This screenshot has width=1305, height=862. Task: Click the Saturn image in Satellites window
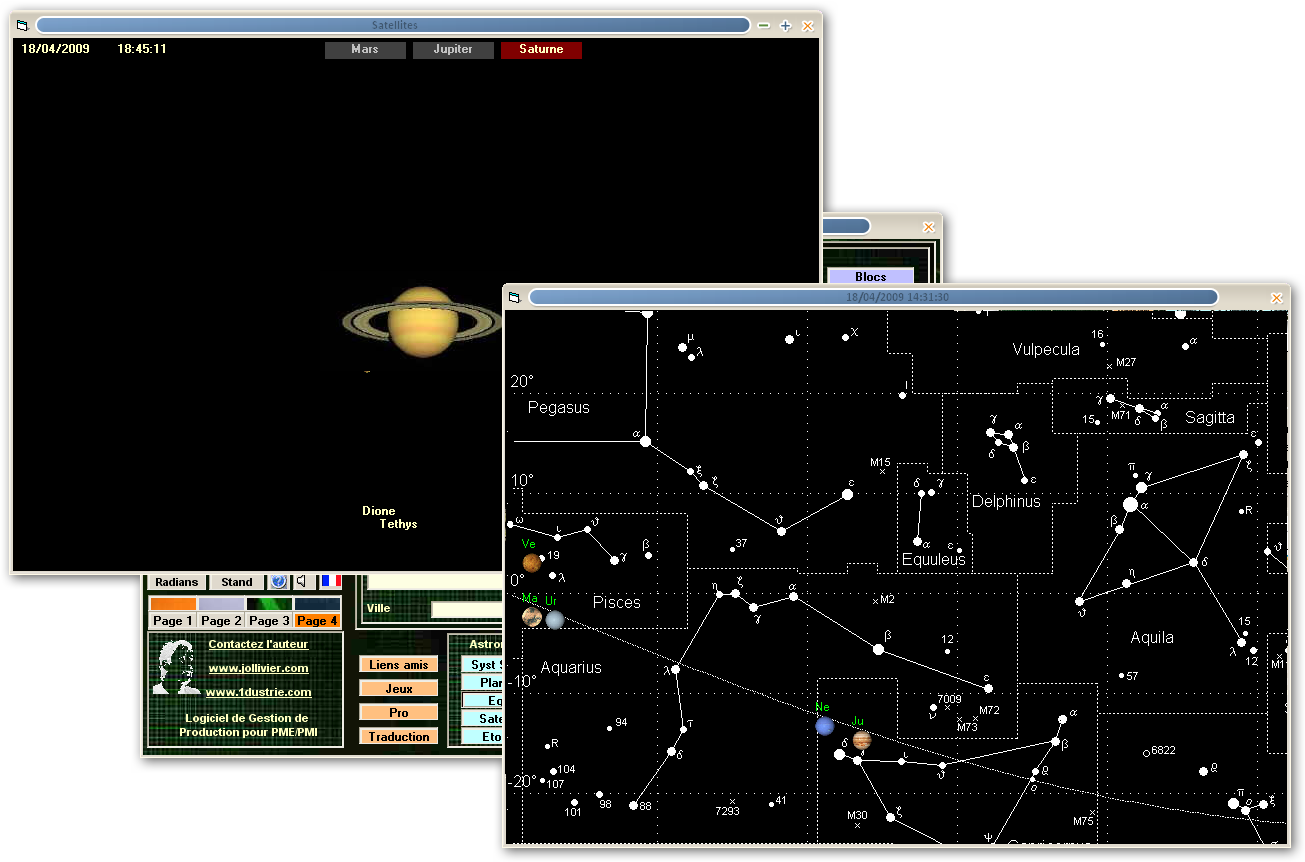pos(423,321)
